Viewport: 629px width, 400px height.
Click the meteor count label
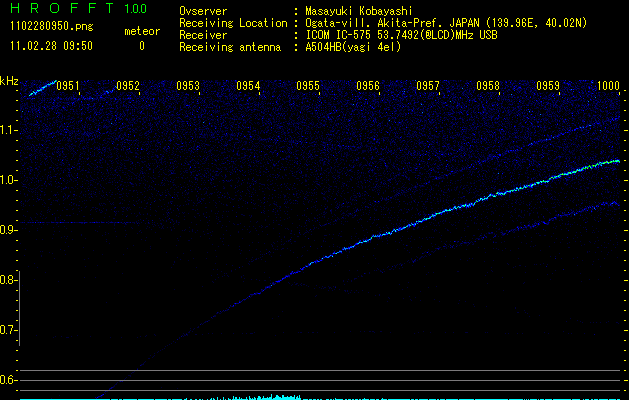click(x=142, y=31)
